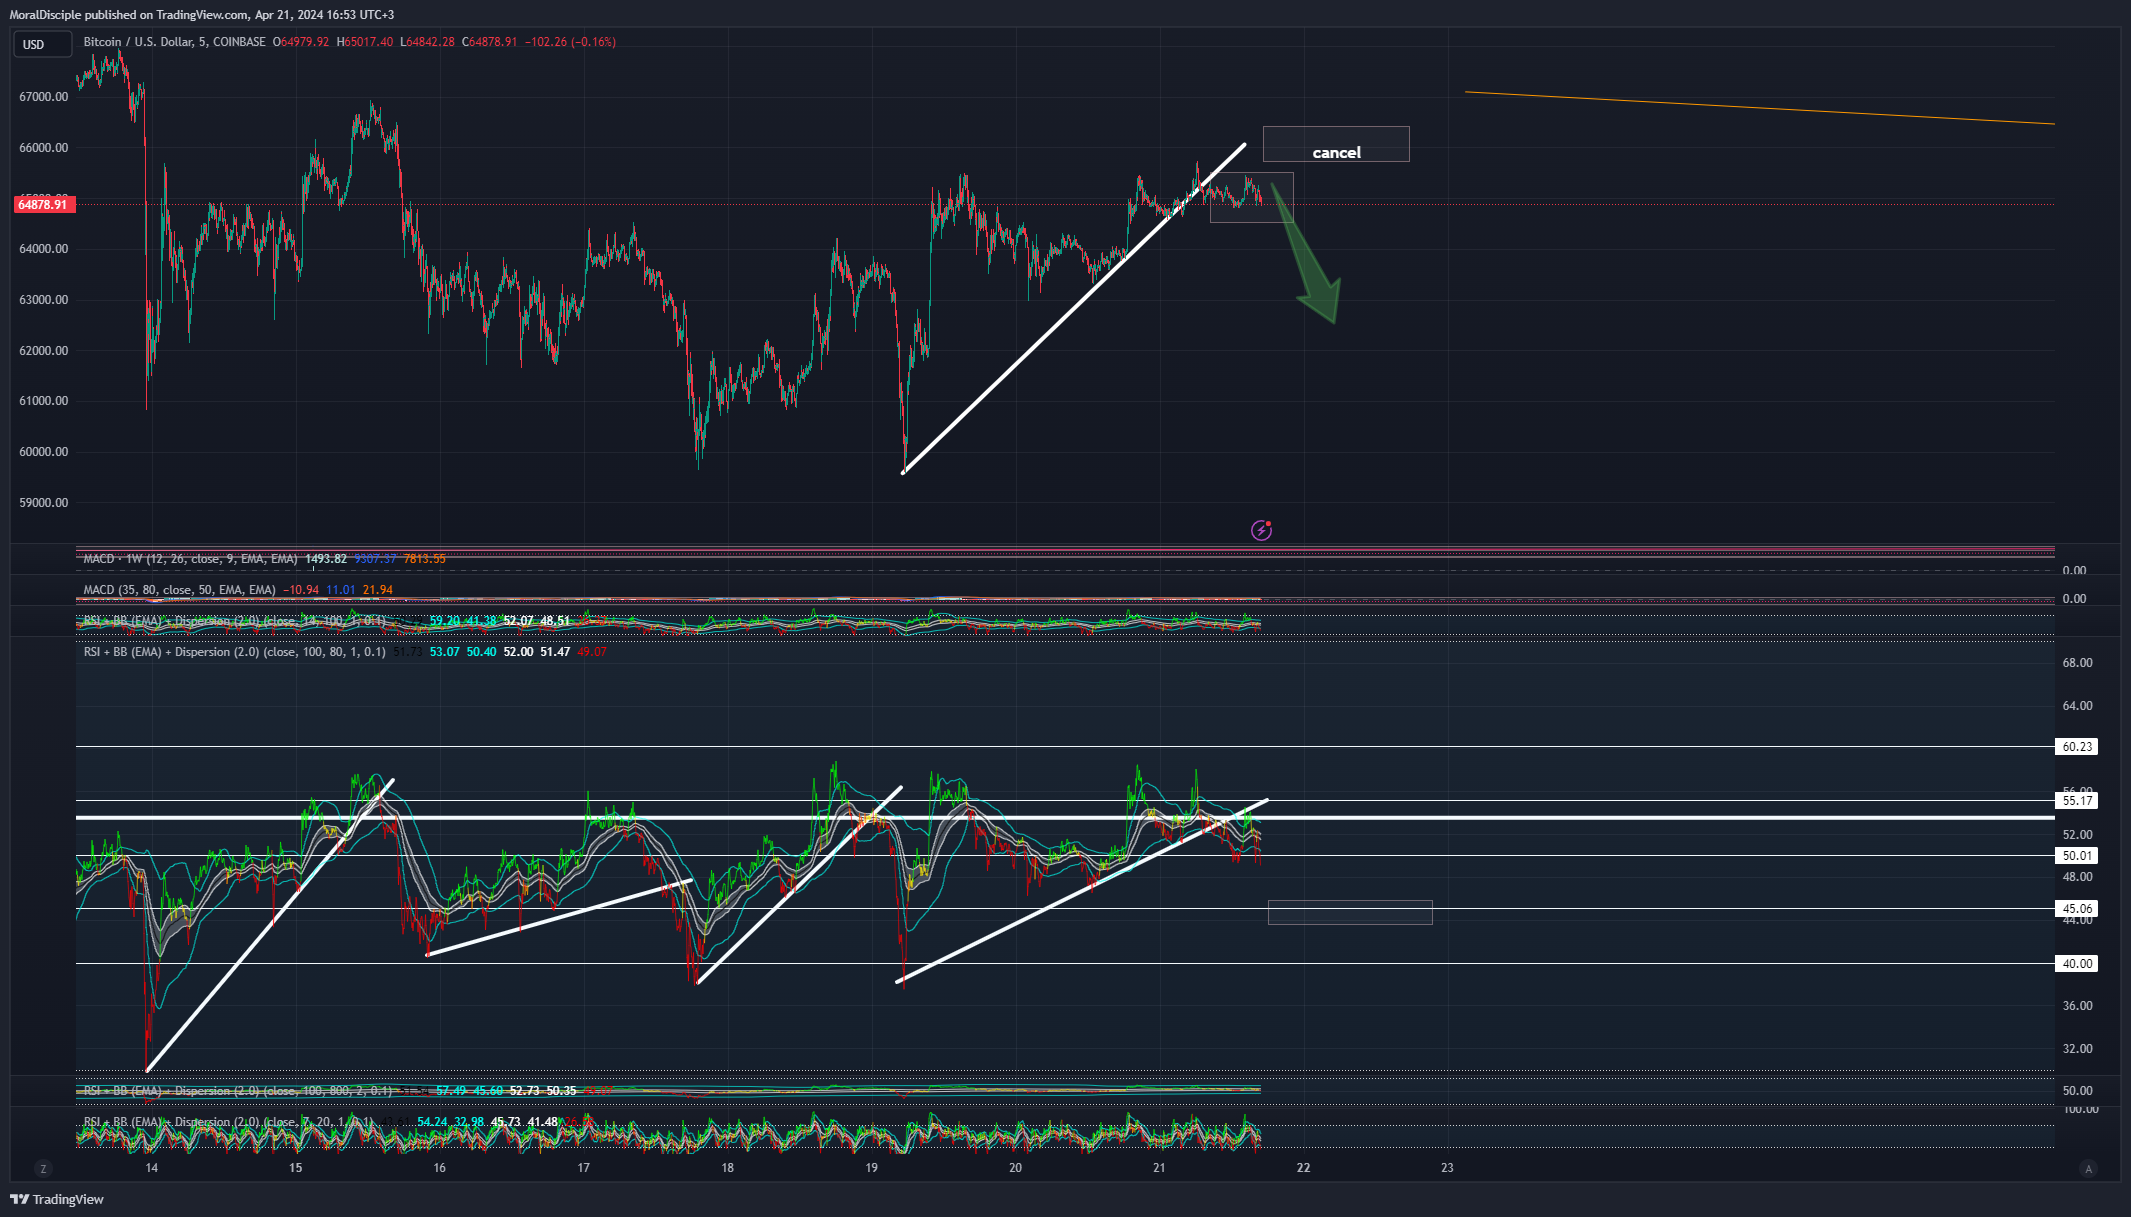
Task: Click the date label 23 on time axis
Action: [x=1447, y=1168]
